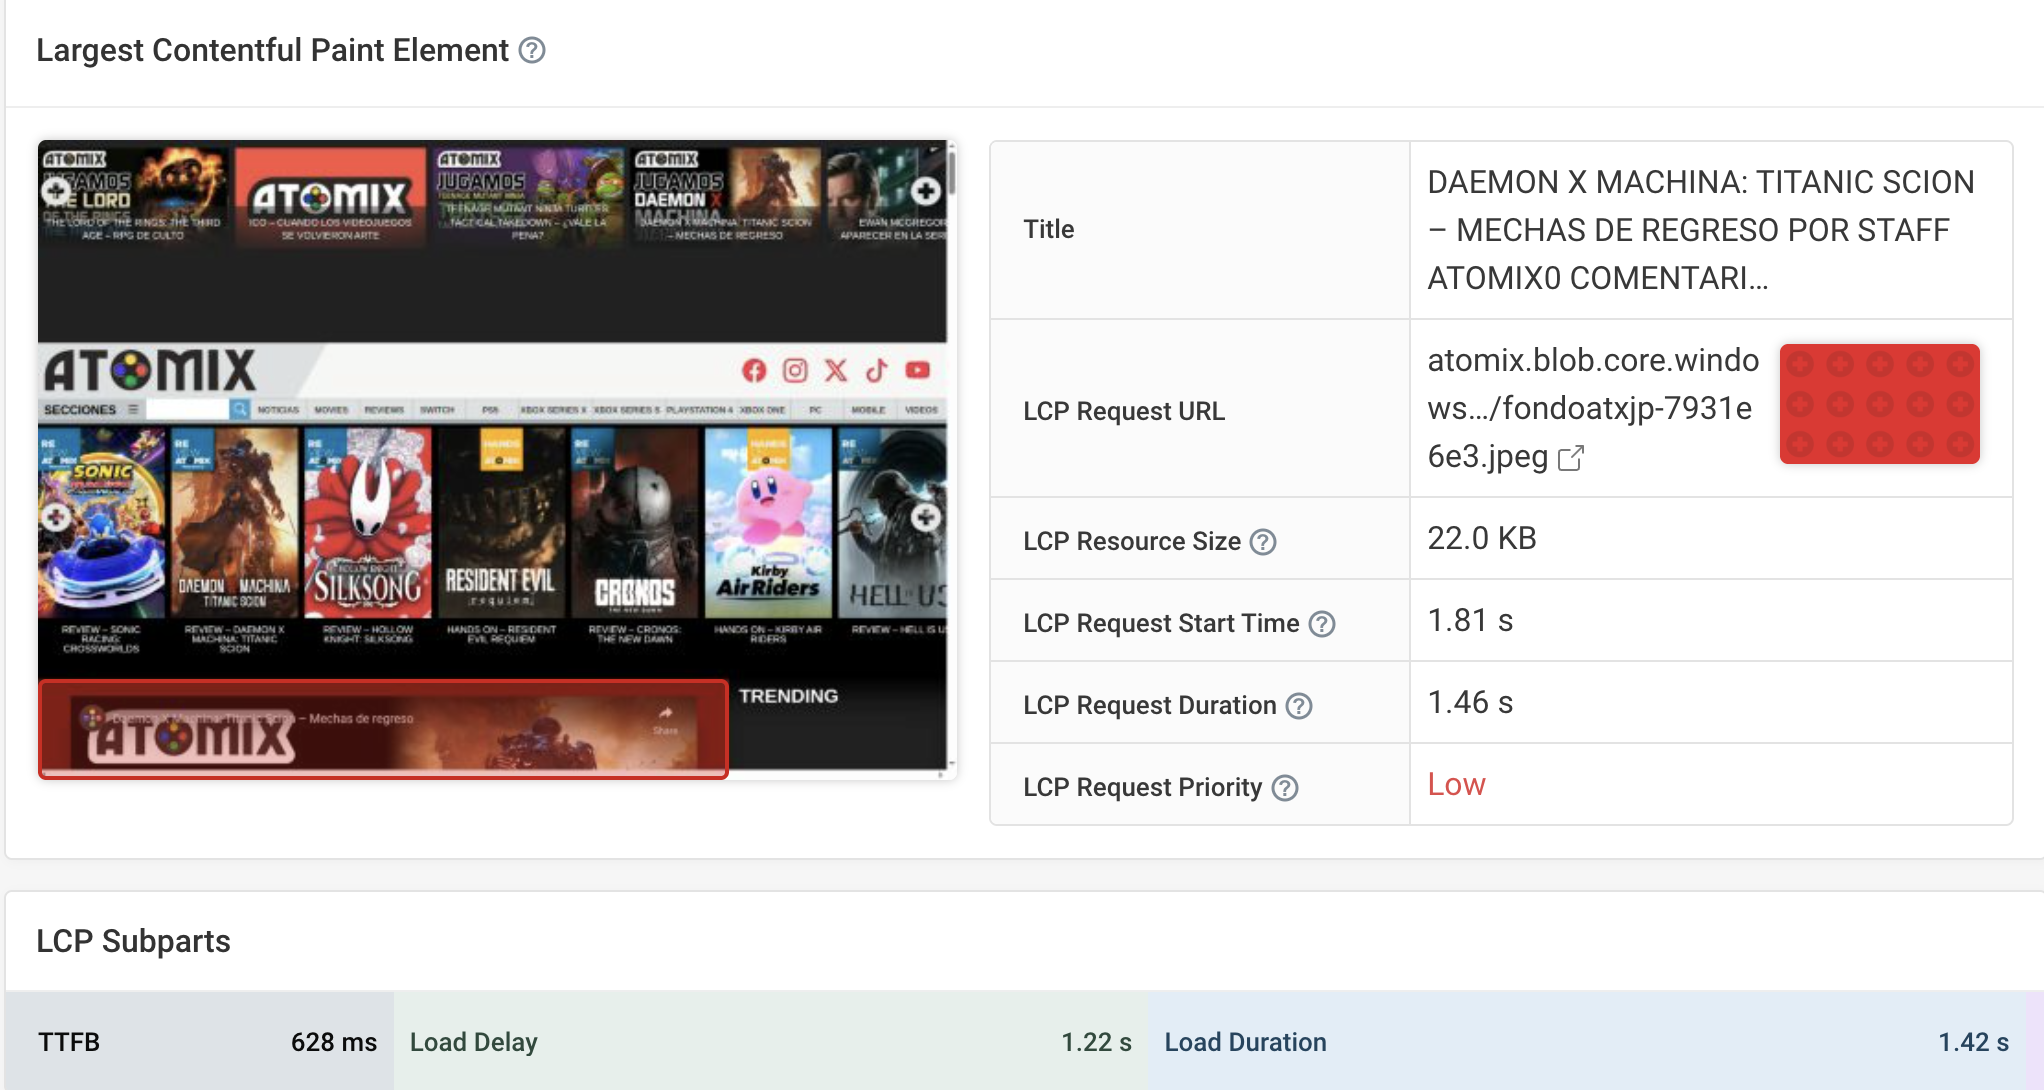The height and width of the screenshot is (1090, 2044).
Task: Click the page screenshot with highlighted LCP element
Action: pyautogui.click(x=497, y=459)
